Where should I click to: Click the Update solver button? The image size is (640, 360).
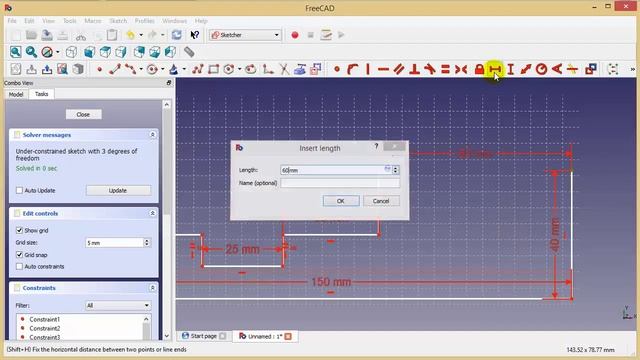(118, 190)
